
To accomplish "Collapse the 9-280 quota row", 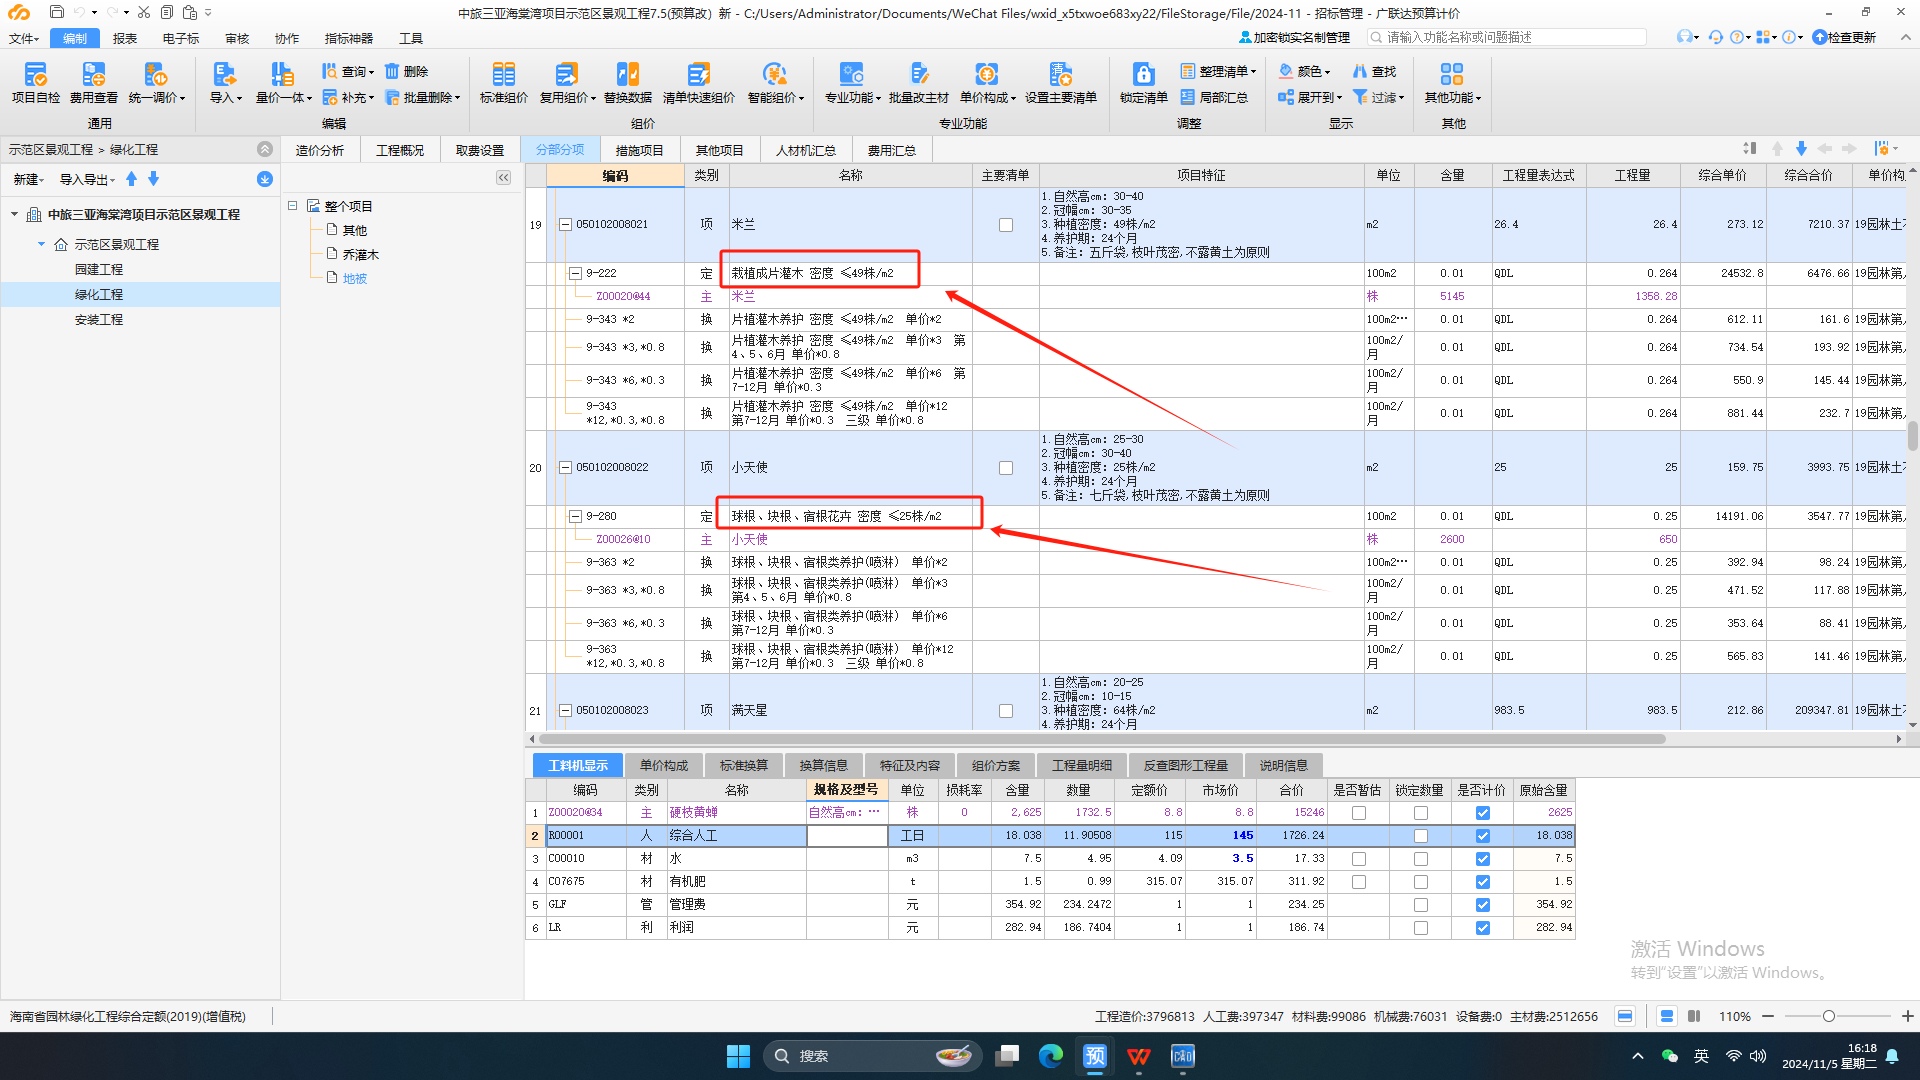I will (575, 517).
